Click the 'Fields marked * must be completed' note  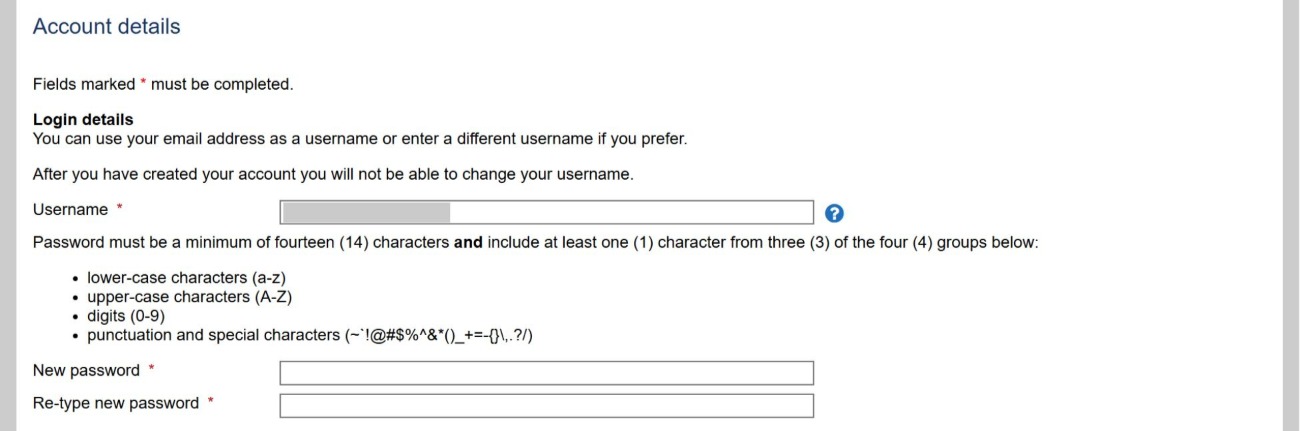(x=163, y=85)
